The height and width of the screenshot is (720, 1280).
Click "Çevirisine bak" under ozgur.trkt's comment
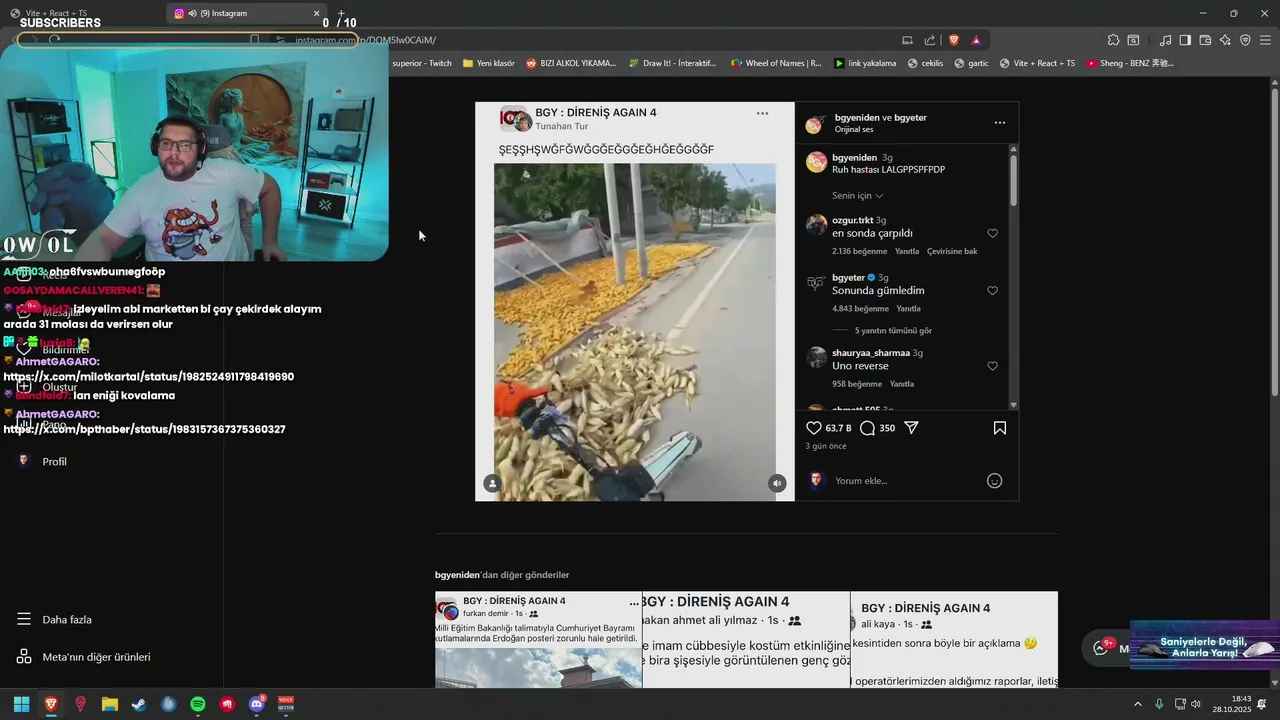point(952,252)
